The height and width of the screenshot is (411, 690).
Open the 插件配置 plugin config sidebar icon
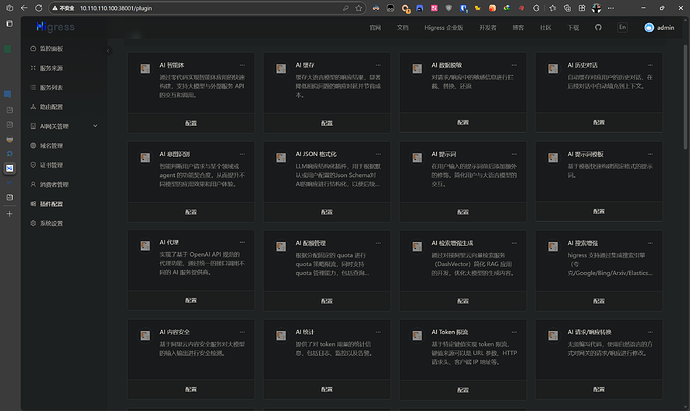point(33,203)
